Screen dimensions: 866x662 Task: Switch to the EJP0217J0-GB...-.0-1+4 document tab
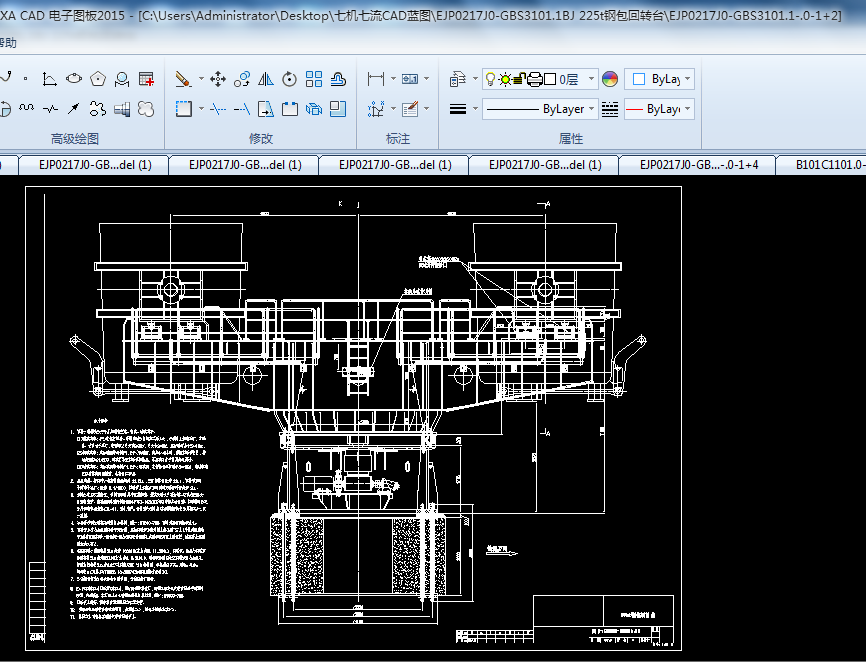click(x=698, y=165)
